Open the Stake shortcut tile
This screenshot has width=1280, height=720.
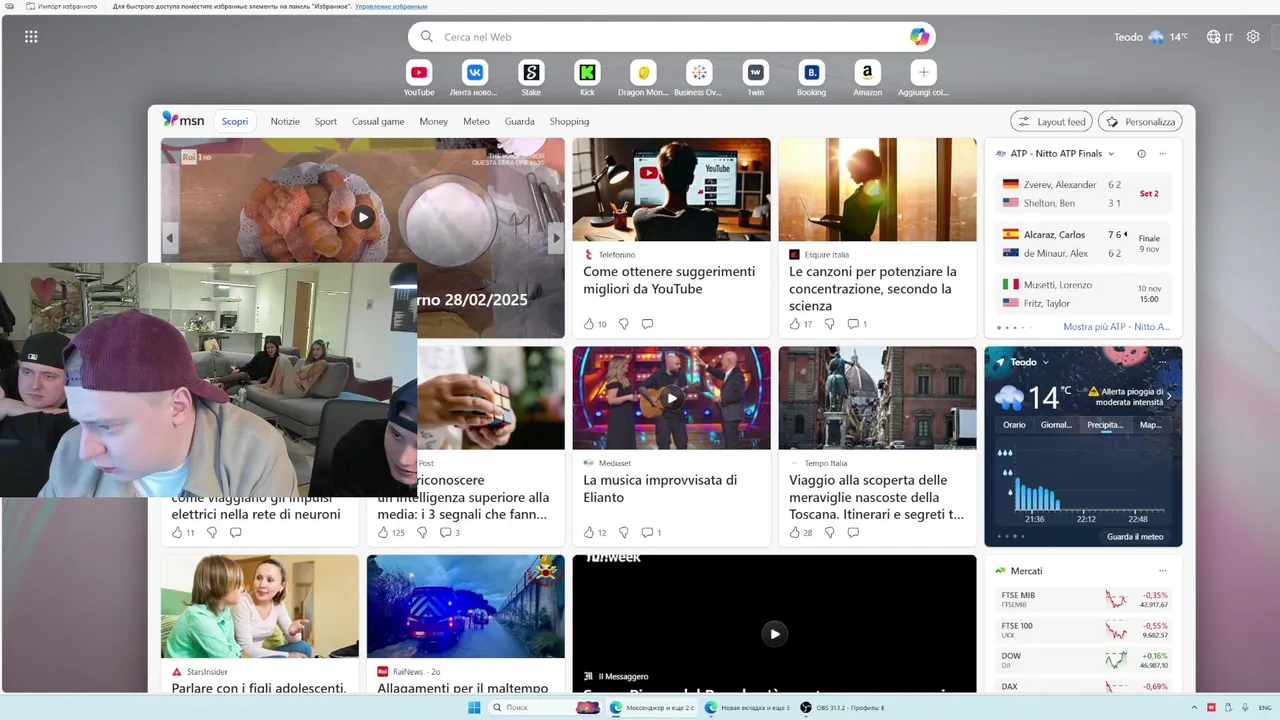click(x=531, y=72)
